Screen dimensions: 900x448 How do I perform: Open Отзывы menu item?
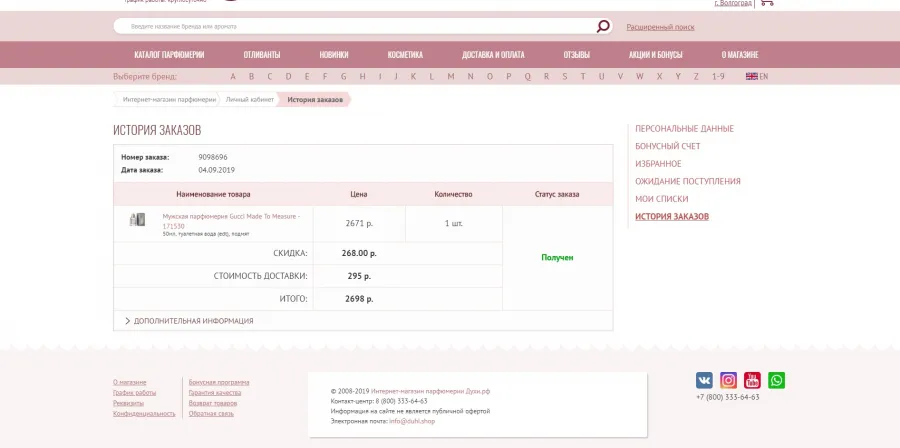tap(576, 55)
